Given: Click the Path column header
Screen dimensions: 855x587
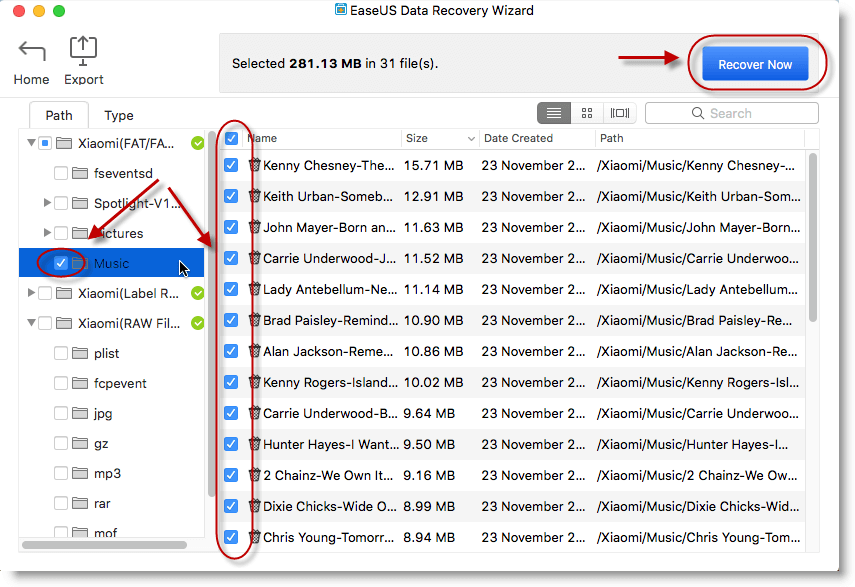Looking at the screenshot, I should pyautogui.click(x=700, y=138).
